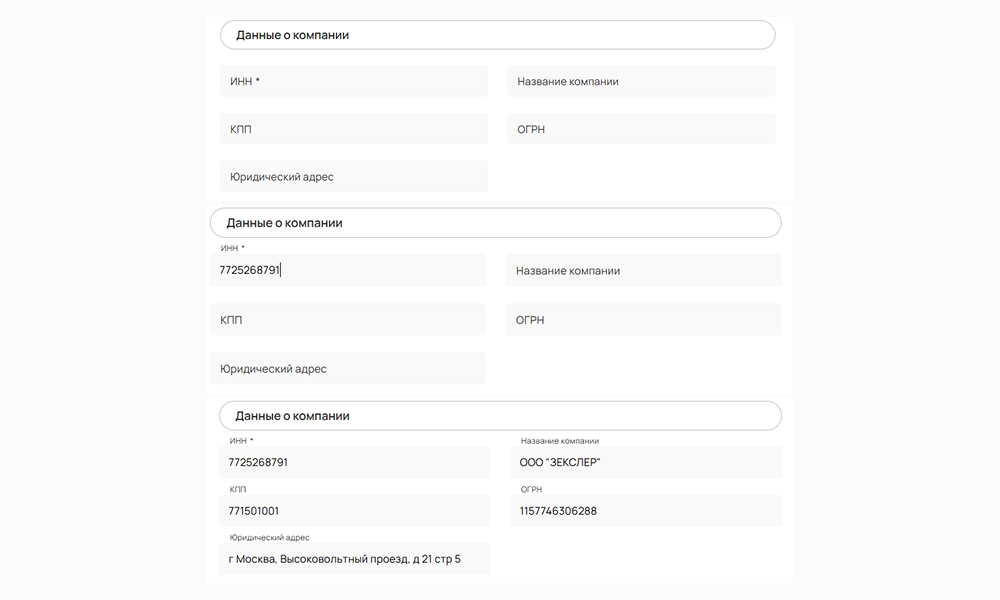The height and width of the screenshot is (600, 1000).
Task: Select the ОГРН field in the fully blank form
Action: pos(641,129)
